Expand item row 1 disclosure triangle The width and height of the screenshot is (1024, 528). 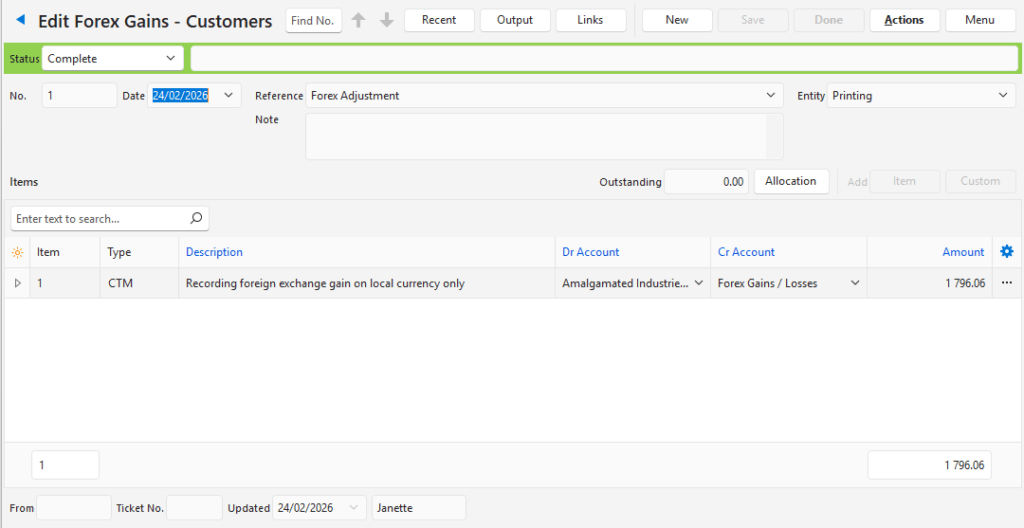(17, 284)
